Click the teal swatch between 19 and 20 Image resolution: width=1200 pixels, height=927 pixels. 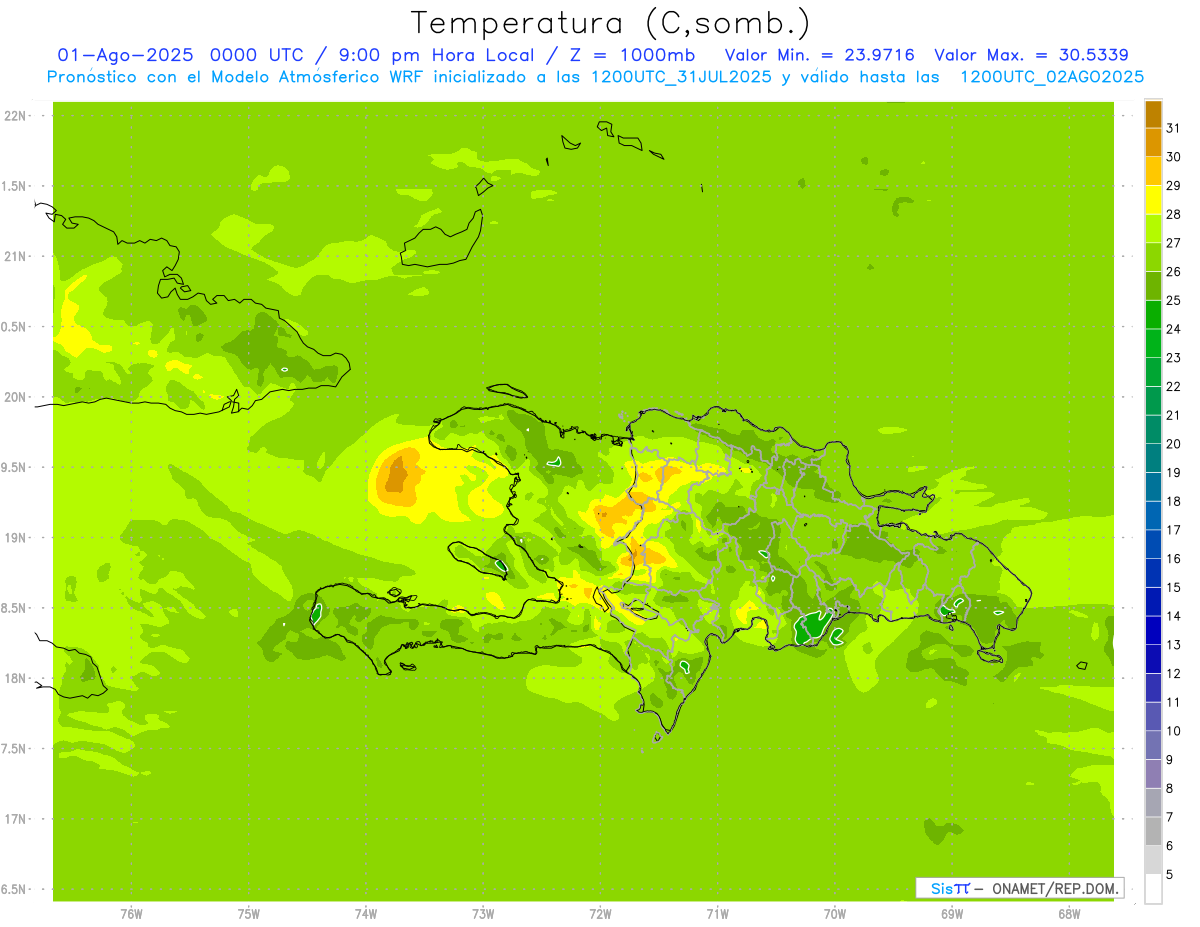pos(1153,458)
